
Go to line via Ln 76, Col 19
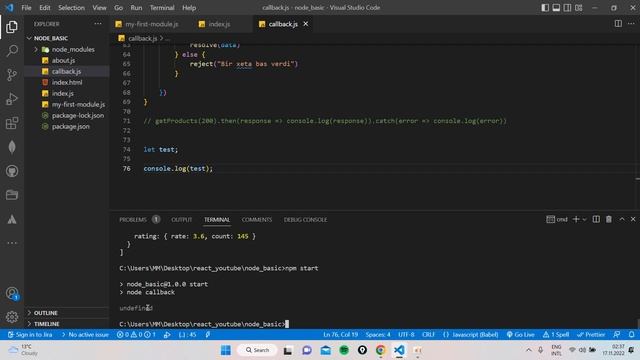tap(340, 334)
